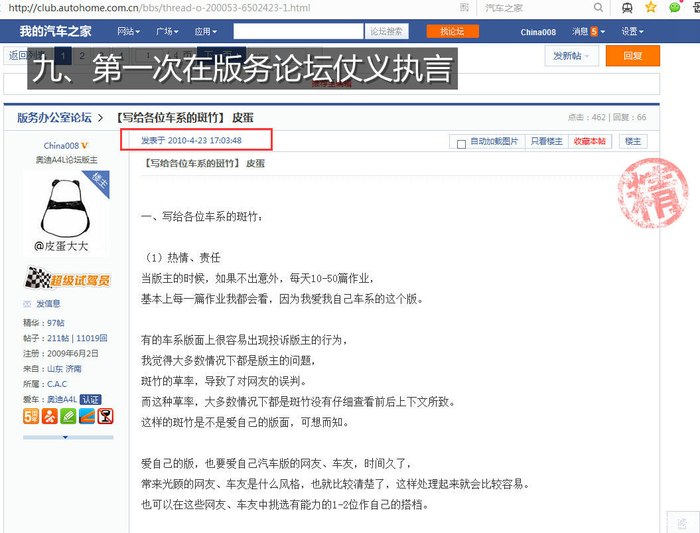Viewport: 700px width, 533px height.
Task: Toggle the 自动加载图片 checkbox
Action: point(461,143)
